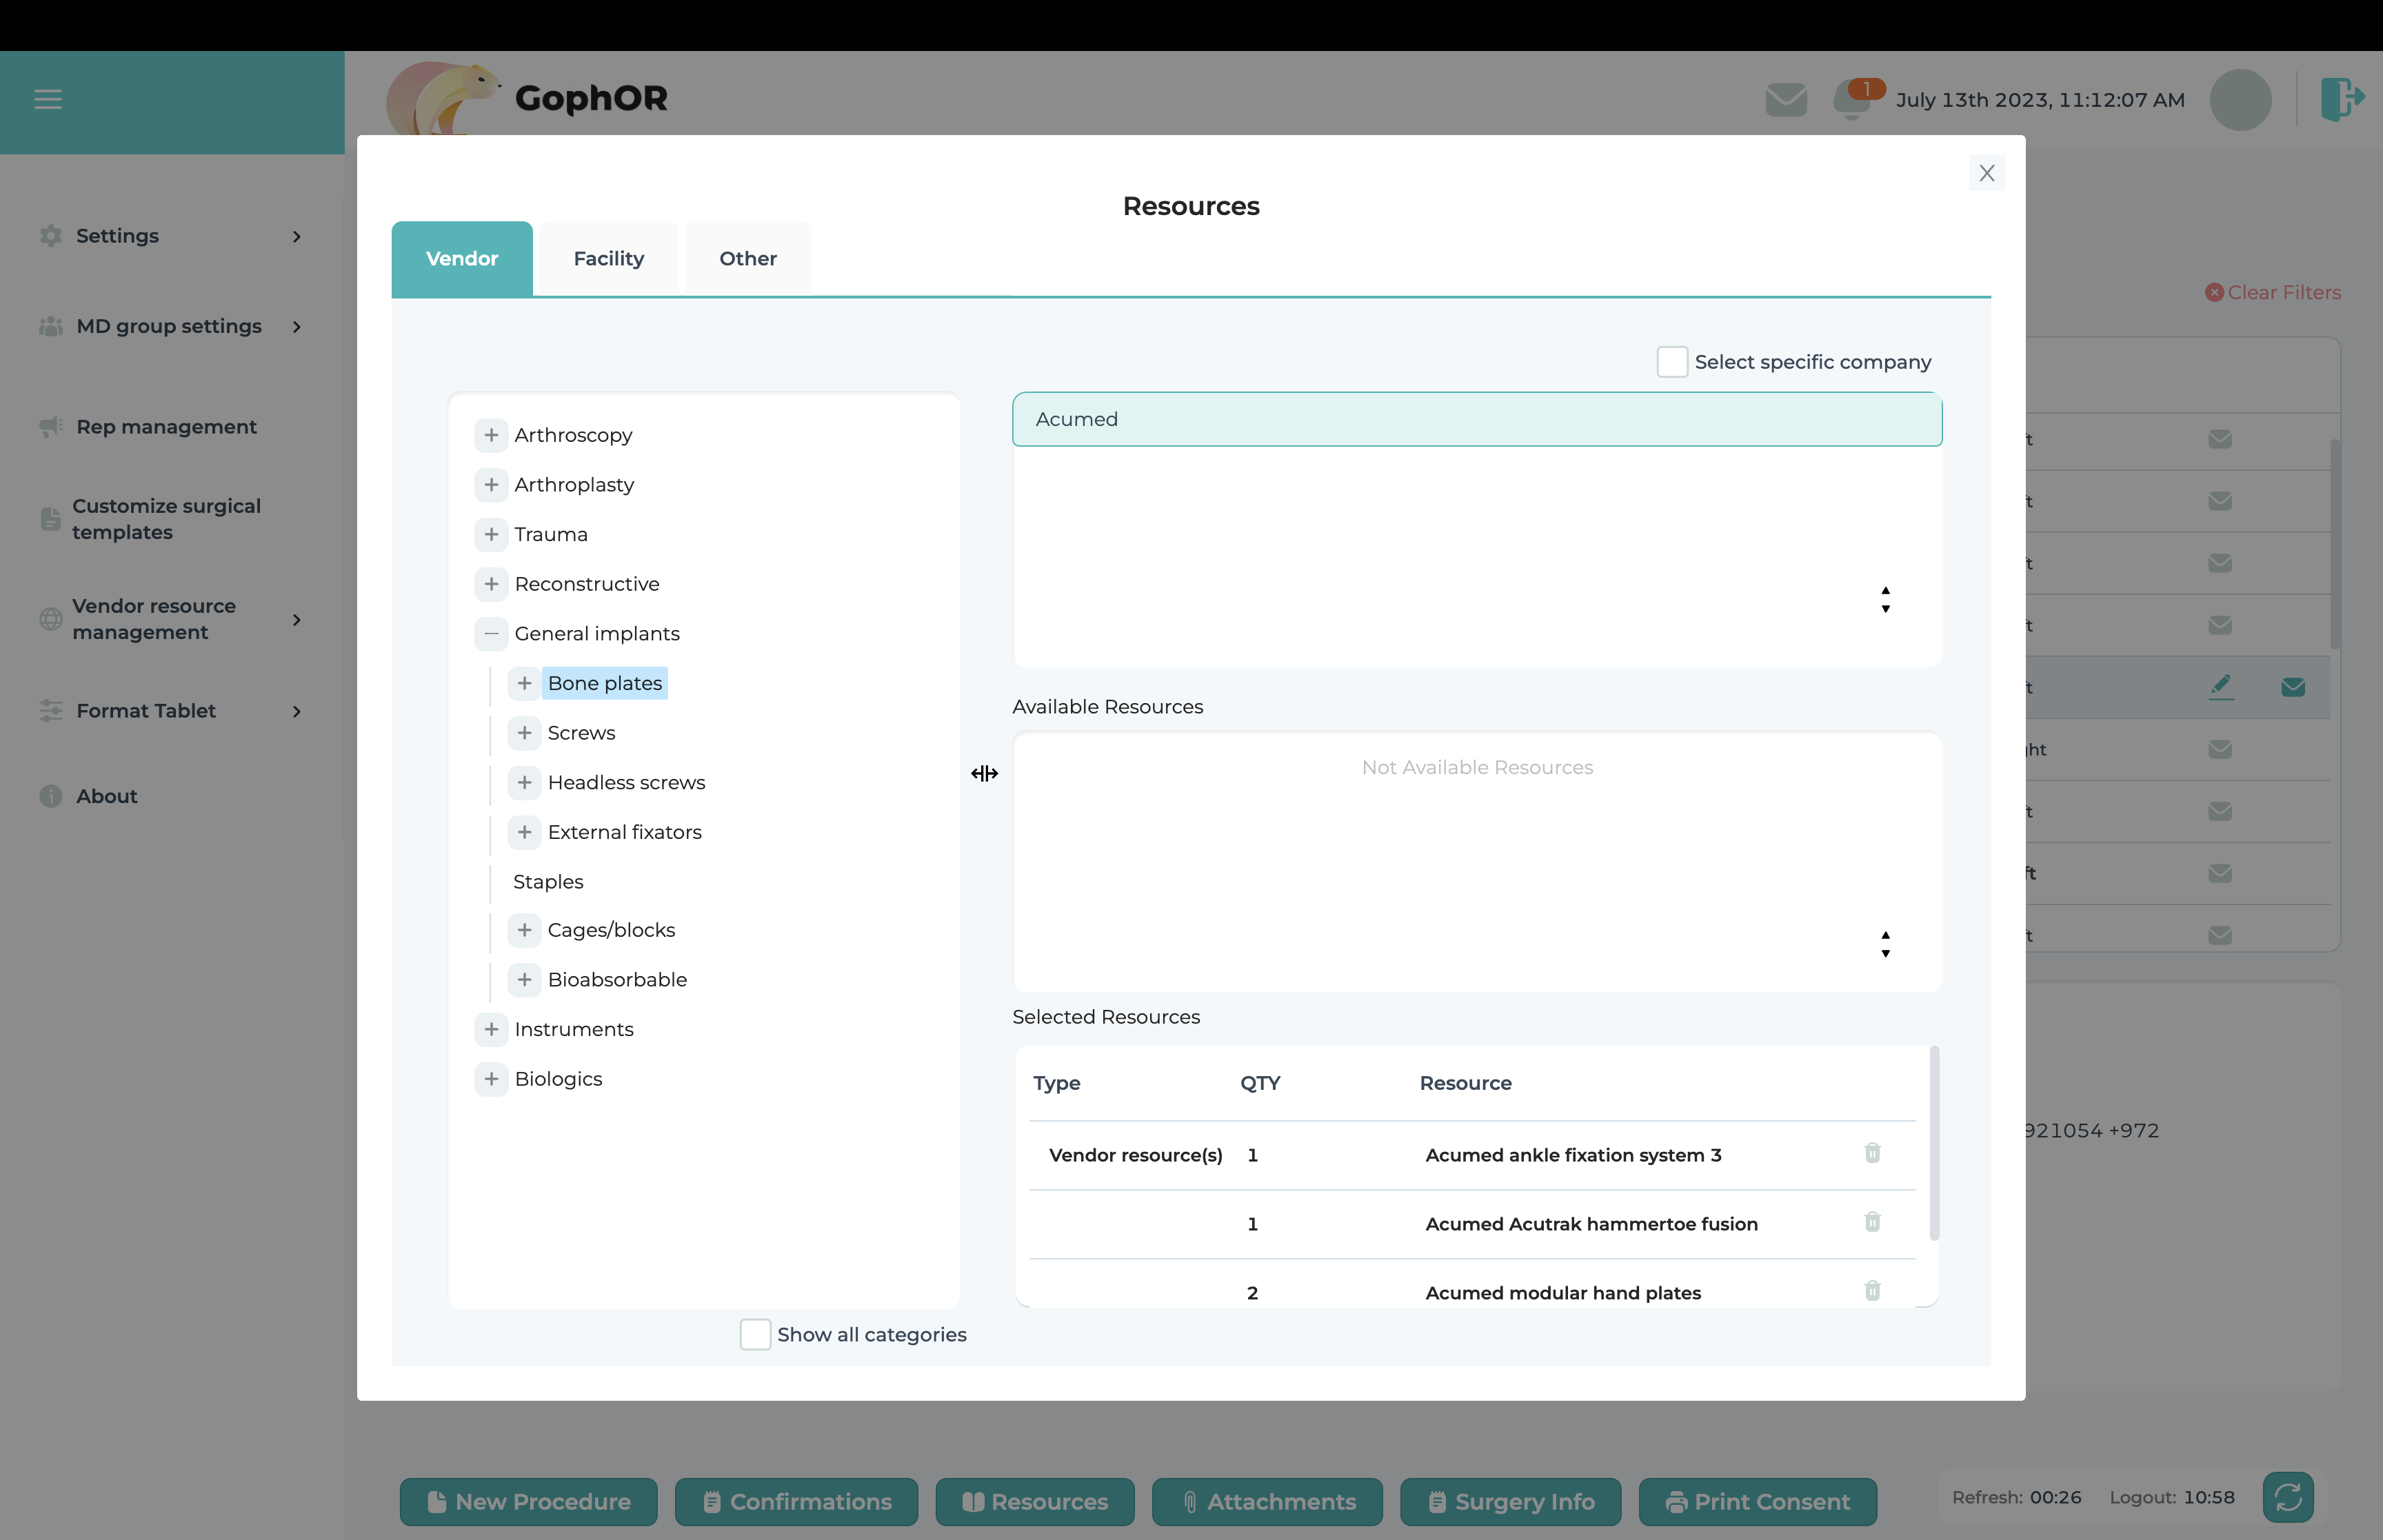Viewport: 2383px width, 1540px height.
Task: Click the About info icon
Action: point(51,796)
